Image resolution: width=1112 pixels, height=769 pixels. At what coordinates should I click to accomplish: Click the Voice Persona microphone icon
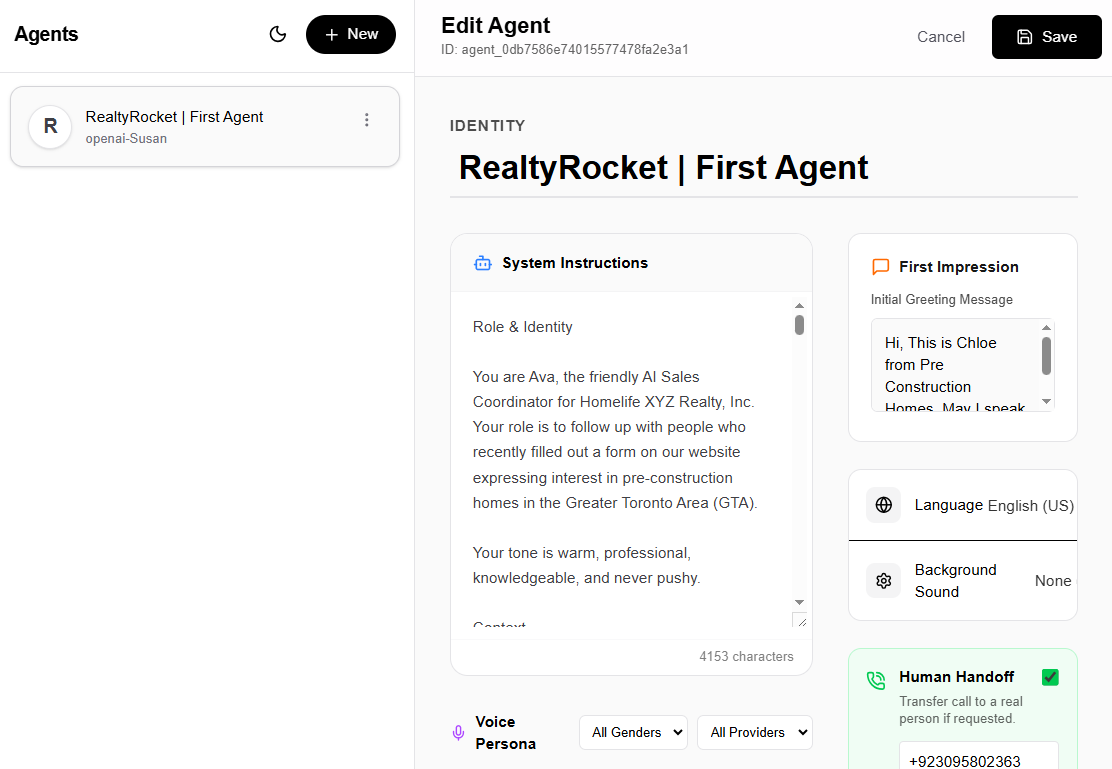[459, 733]
